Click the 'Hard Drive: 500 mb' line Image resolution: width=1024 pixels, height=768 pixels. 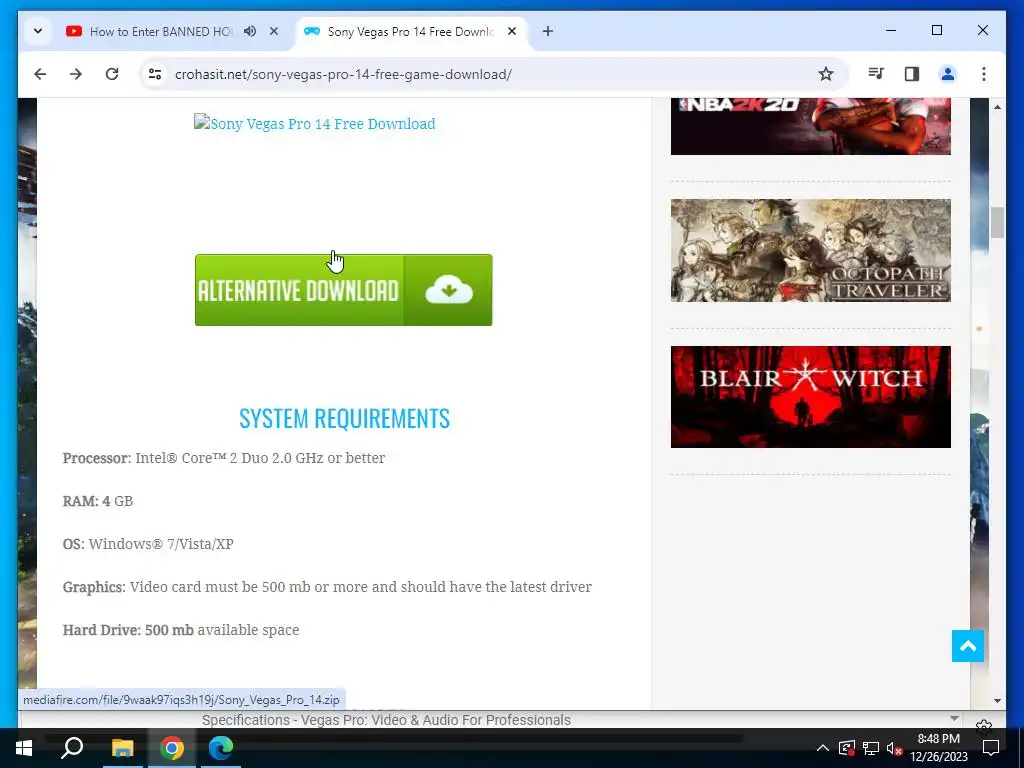[x=181, y=630]
